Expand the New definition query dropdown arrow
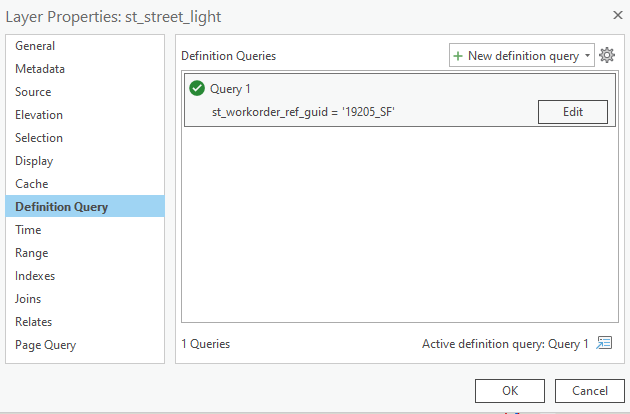This screenshot has width=630, height=414. point(588,56)
